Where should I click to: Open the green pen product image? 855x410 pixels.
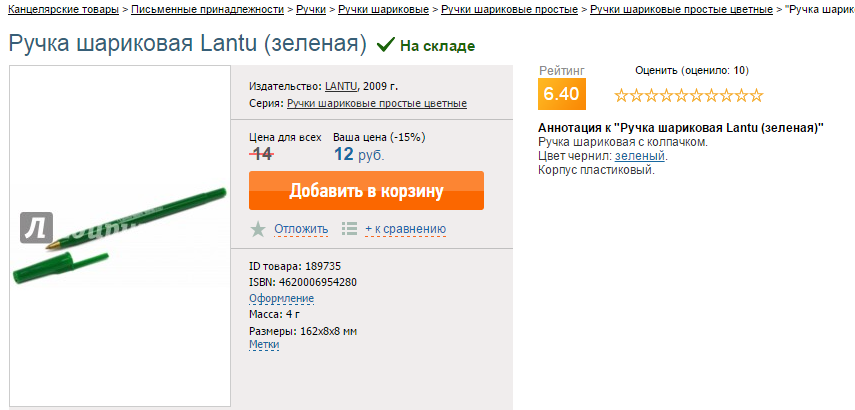point(120,236)
